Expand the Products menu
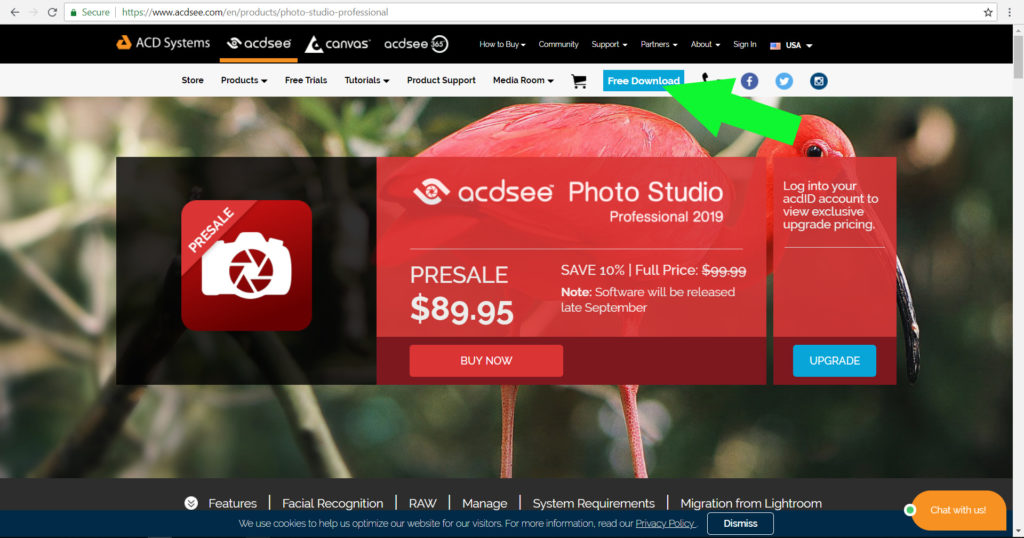This screenshot has height=538, width=1024. coord(244,80)
